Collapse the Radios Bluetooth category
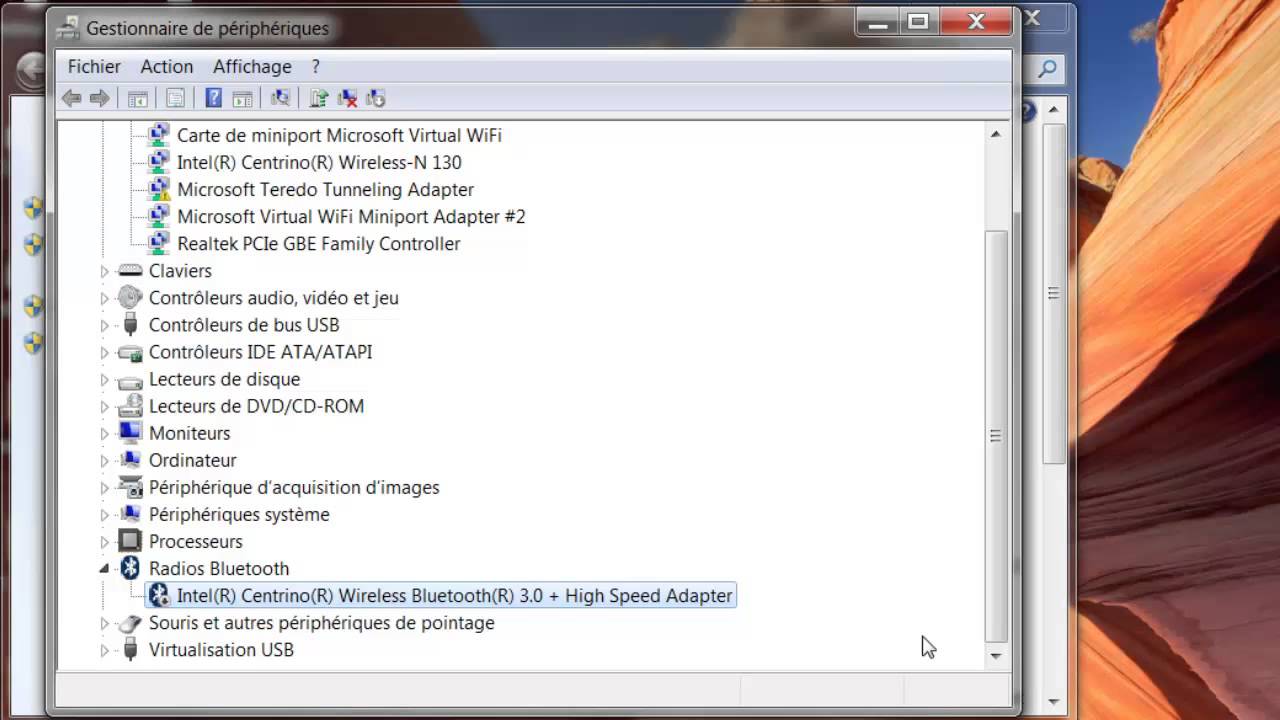1280x720 pixels. 104,568
